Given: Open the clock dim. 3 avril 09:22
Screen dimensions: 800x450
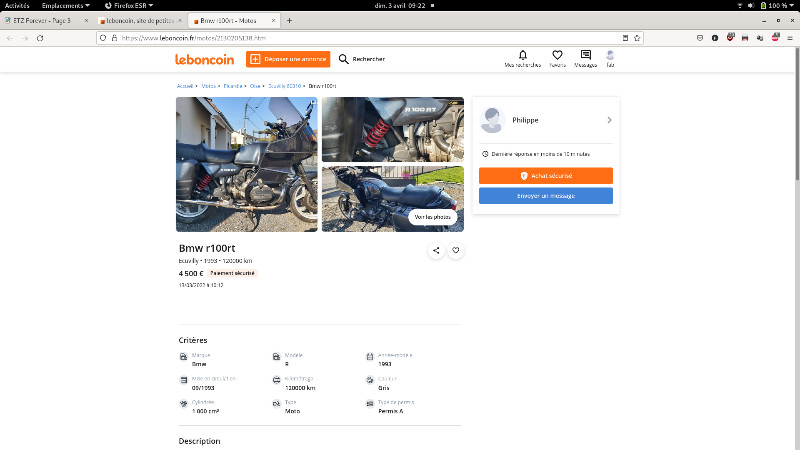Looking at the screenshot, I should click(x=400, y=6).
